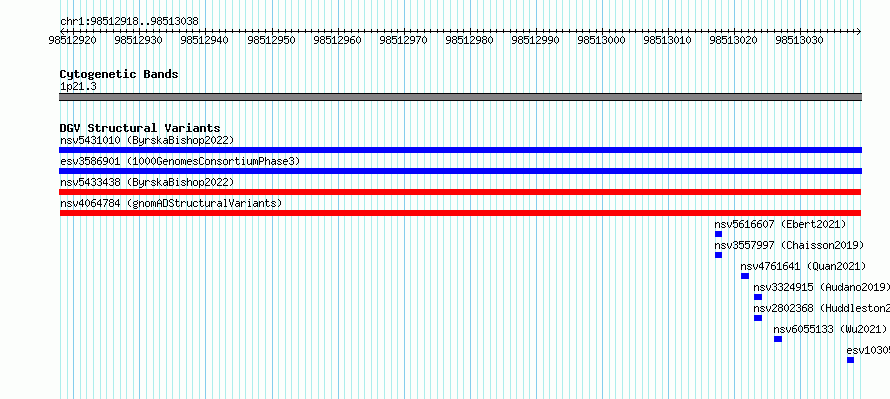Click the 98512990 ruler coordinate
This screenshot has height=399, width=890.
(535, 40)
